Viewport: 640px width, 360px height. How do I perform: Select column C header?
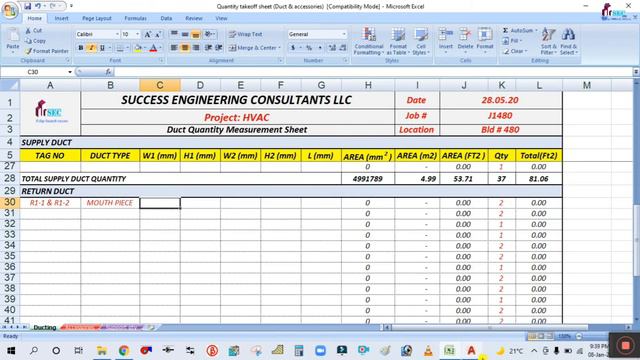[x=160, y=85]
